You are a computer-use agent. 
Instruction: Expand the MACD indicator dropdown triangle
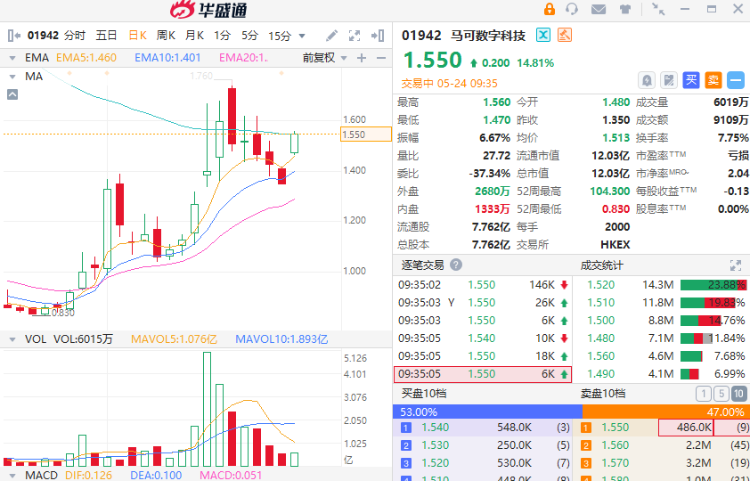point(12,475)
